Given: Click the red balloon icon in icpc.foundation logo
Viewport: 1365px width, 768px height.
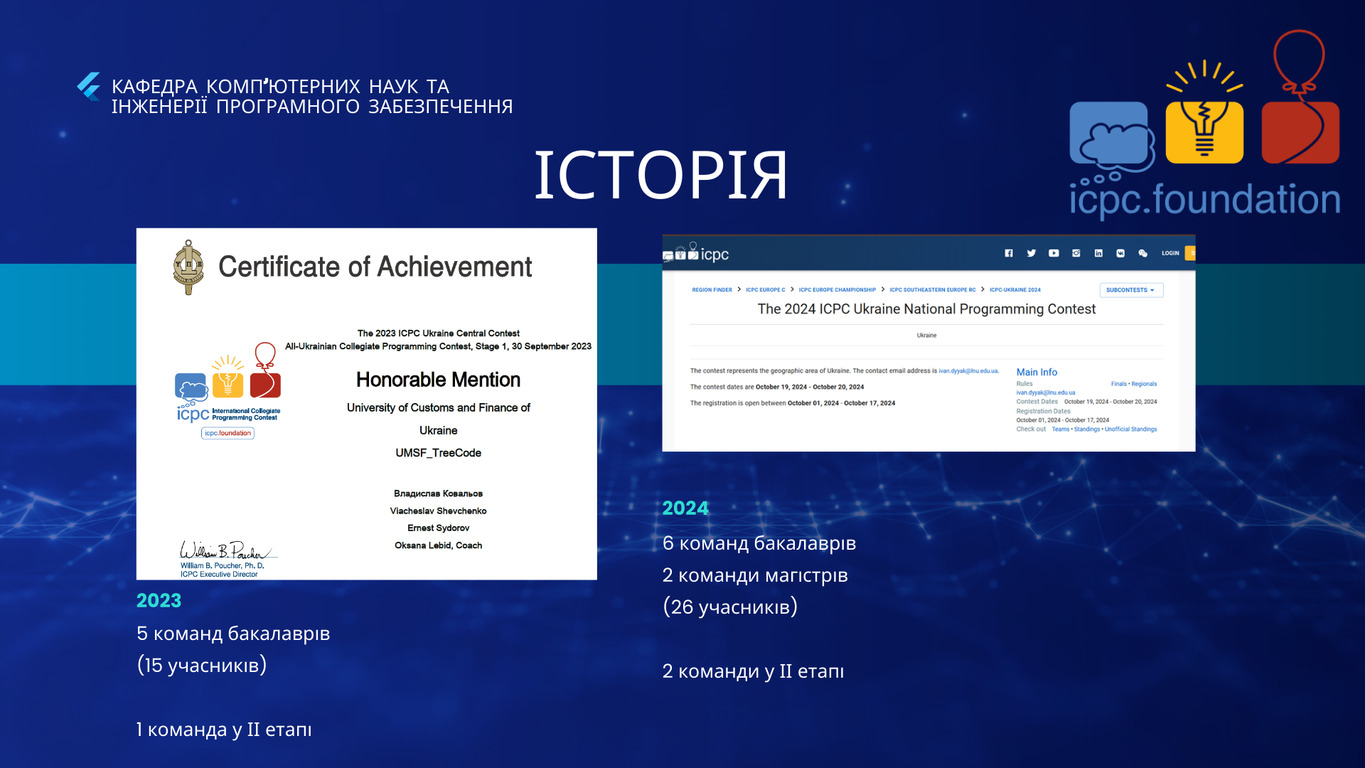Looking at the screenshot, I should tap(1300, 97).
